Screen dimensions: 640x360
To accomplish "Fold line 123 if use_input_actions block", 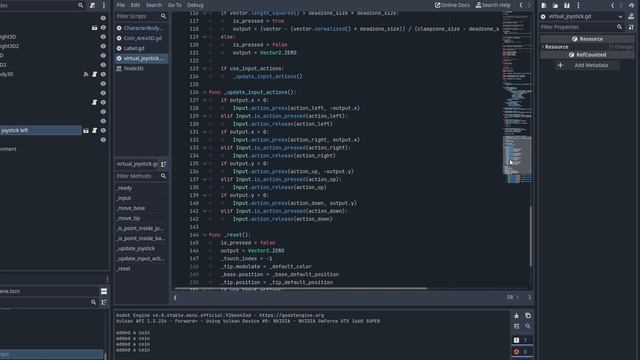I will click(205, 69).
